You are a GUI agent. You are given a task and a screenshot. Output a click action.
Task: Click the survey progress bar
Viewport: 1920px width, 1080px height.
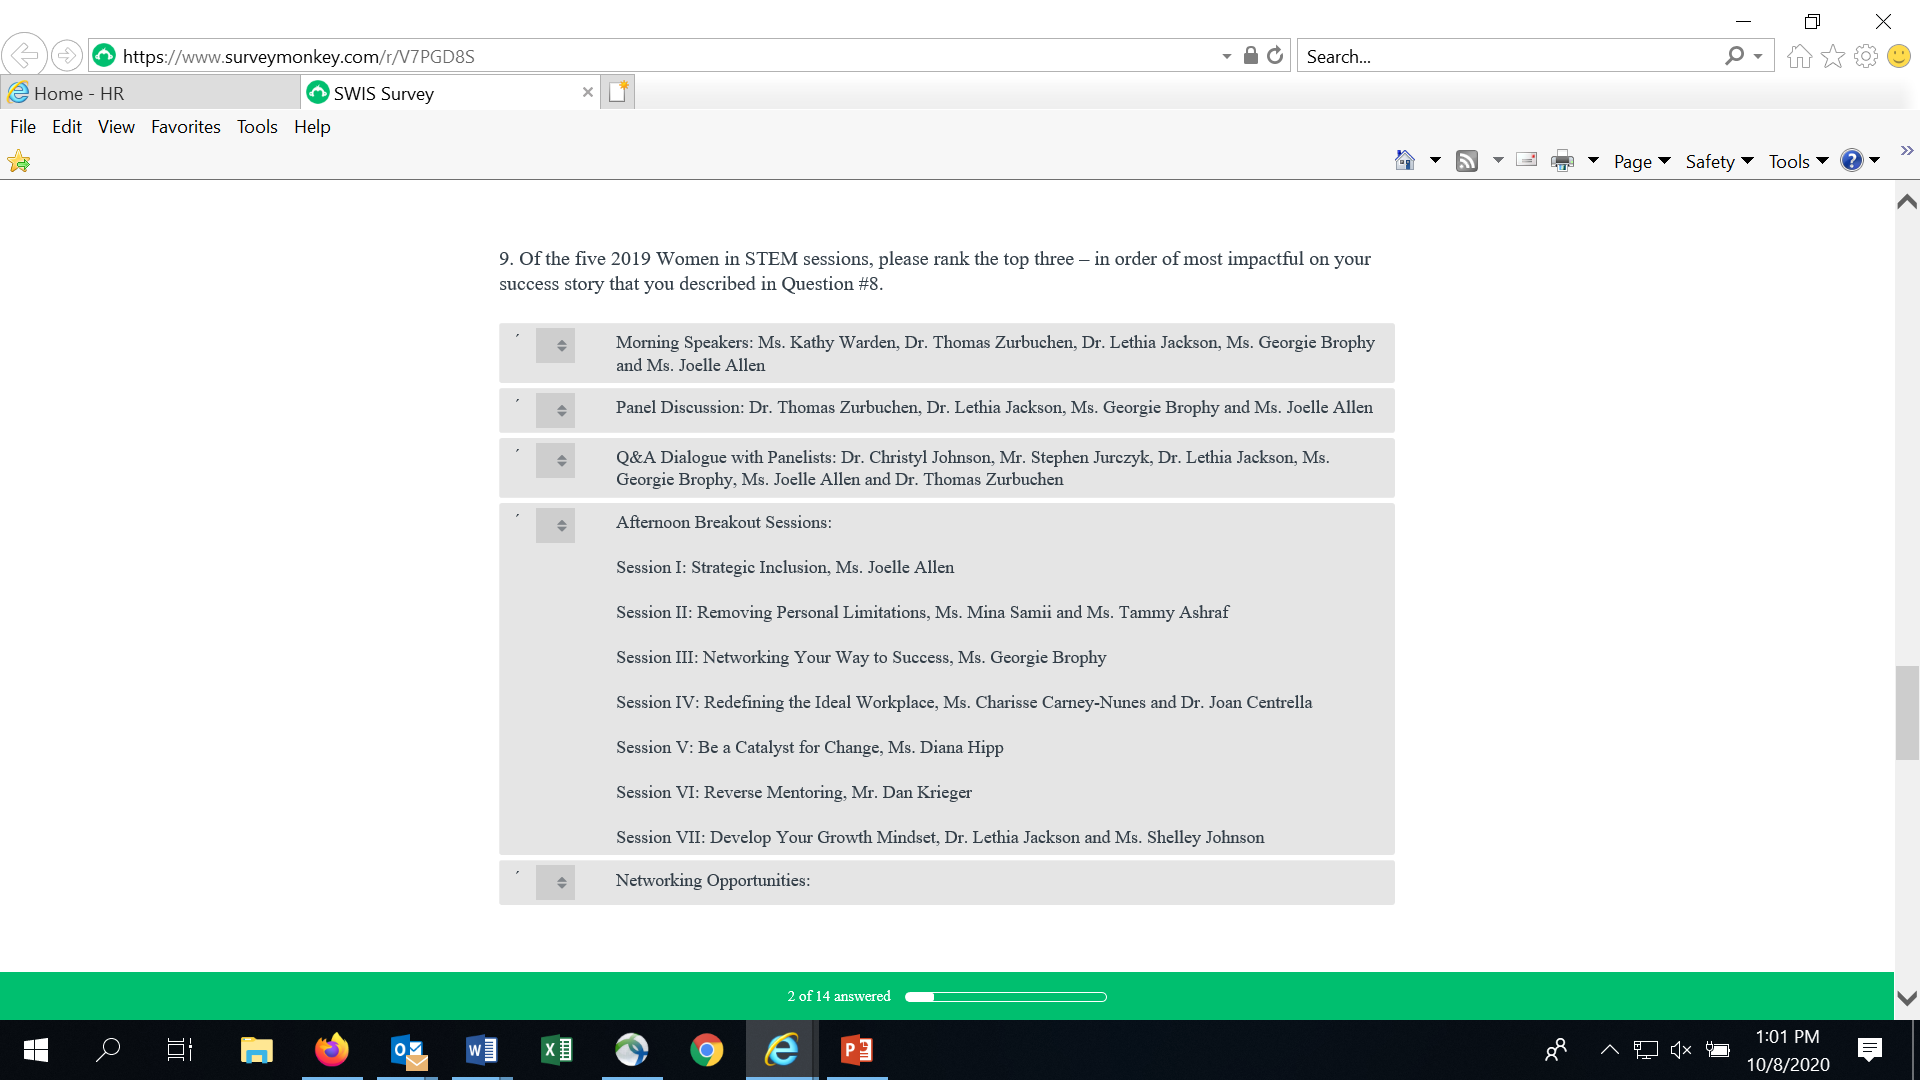(x=1005, y=997)
